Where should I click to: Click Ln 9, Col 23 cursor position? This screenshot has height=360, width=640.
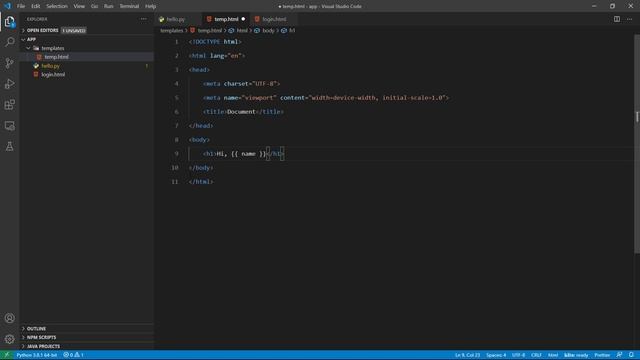pyautogui.click(x=467, y=355)
